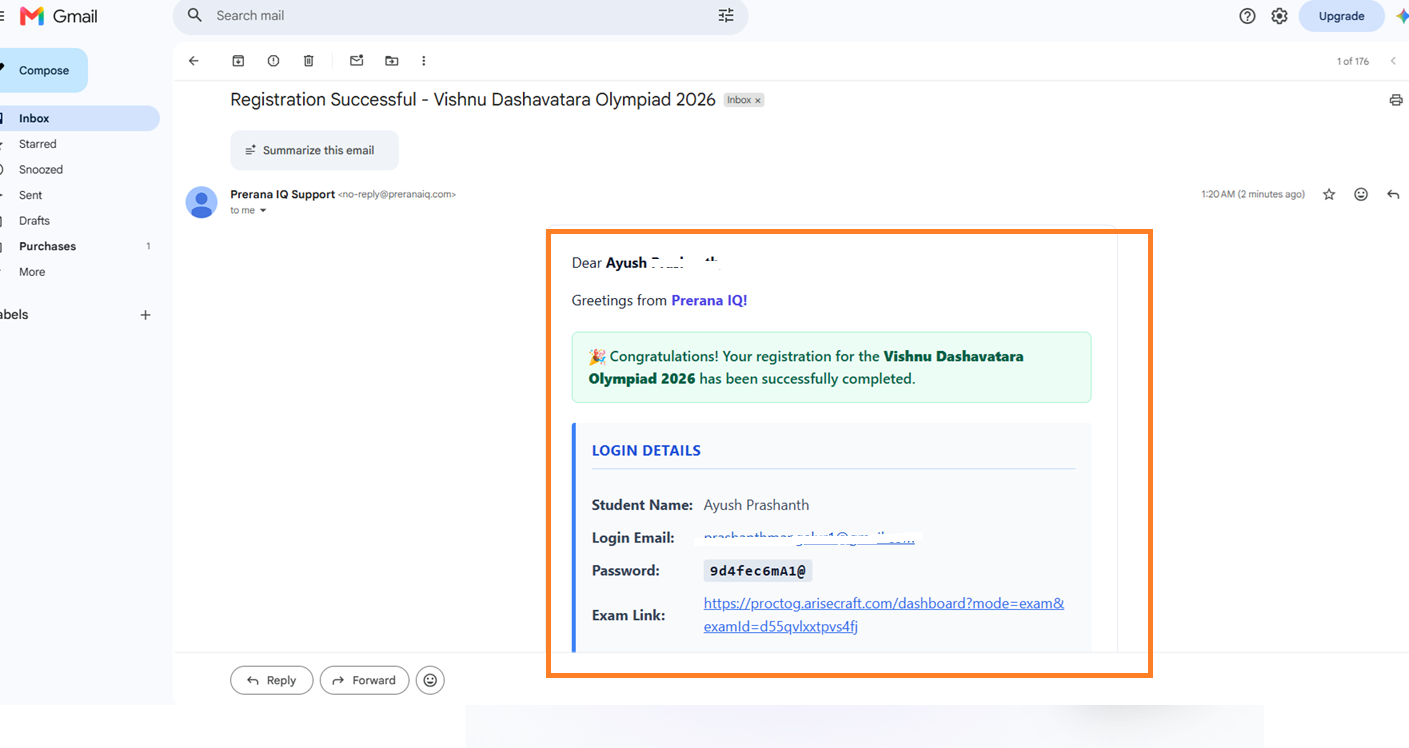Screen dimensions: 1409x748
Task: Click the sender name Prerana IQ Support
Action: click(x=283, y=194)
